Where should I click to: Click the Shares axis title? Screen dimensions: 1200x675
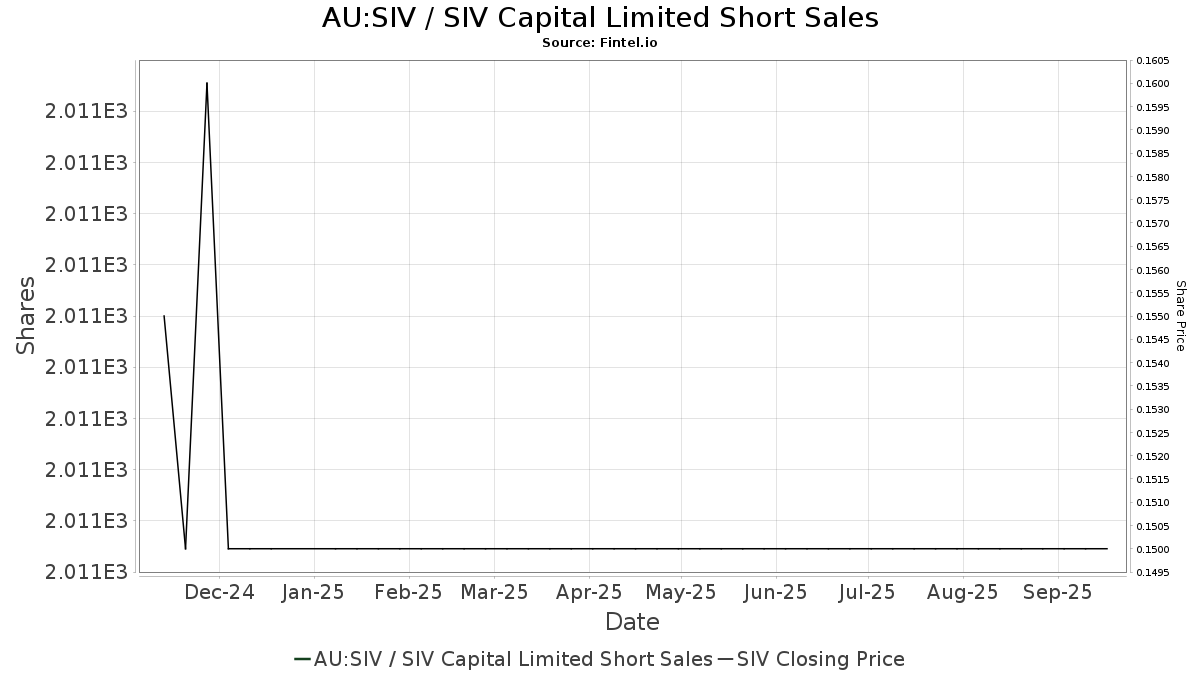tap(26, 315)
